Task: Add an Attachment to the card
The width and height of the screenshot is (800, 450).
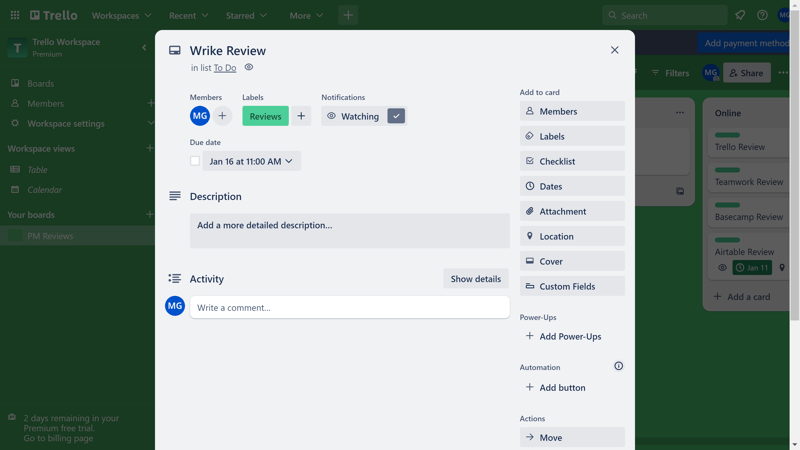Action: (x=572, y=211)
